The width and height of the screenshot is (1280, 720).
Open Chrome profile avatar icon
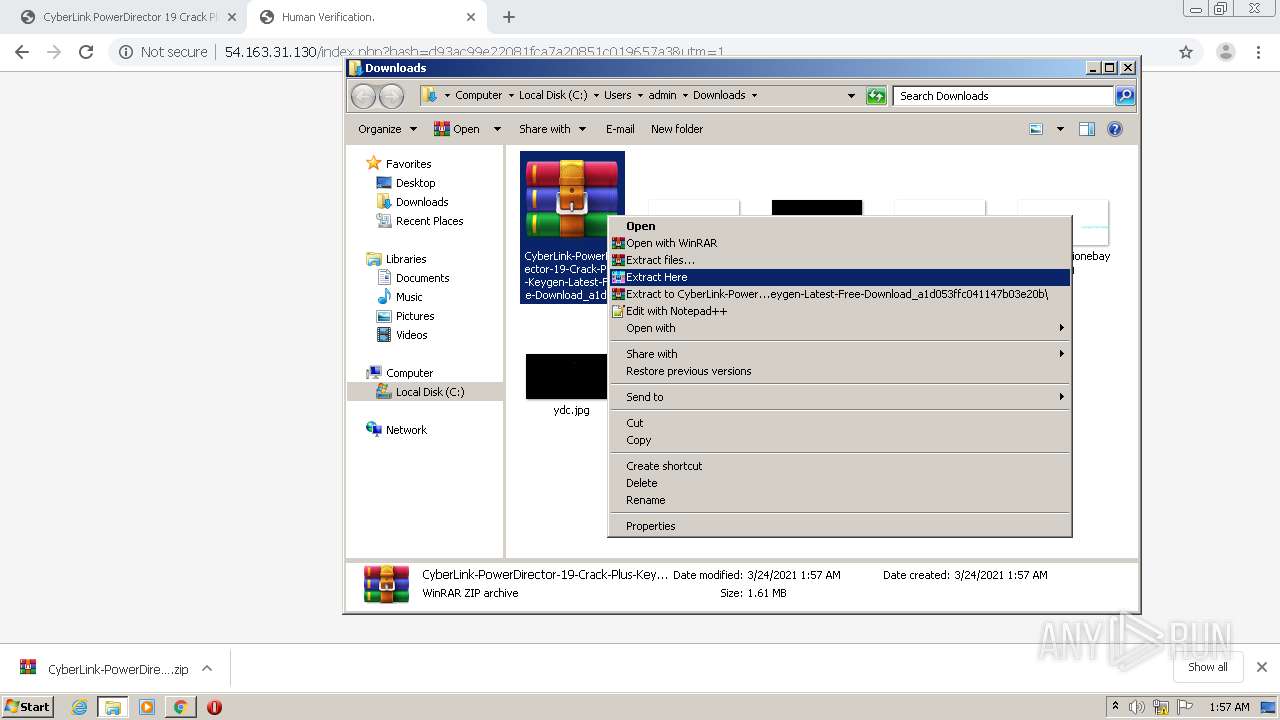point(1225,52)
